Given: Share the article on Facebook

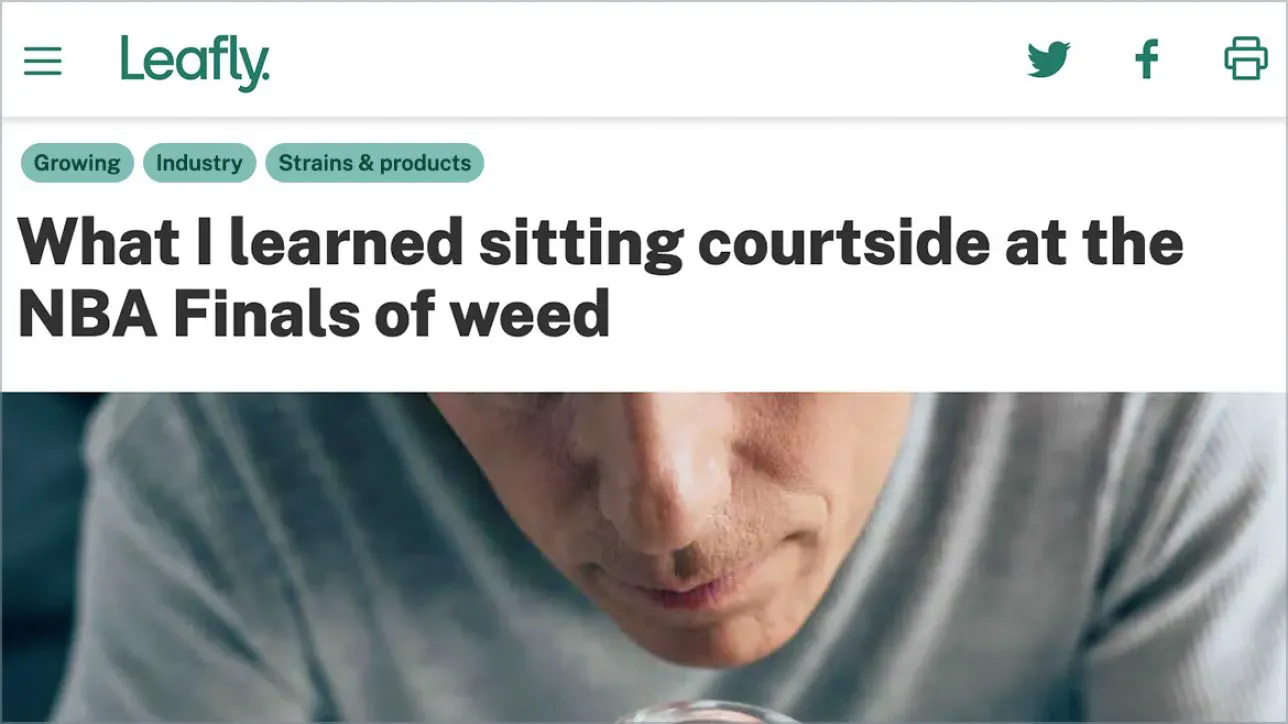Looking at the screenshot, I should 1147,59.
